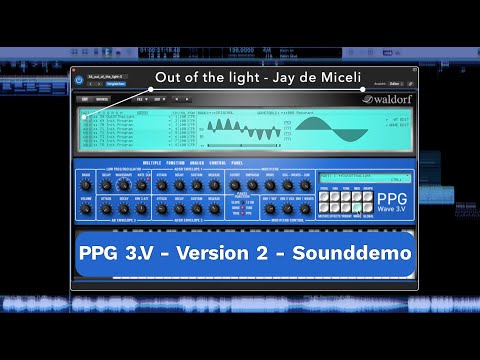Click the SUB knob in Modifiers
The image size is (480, 360).
305,185
